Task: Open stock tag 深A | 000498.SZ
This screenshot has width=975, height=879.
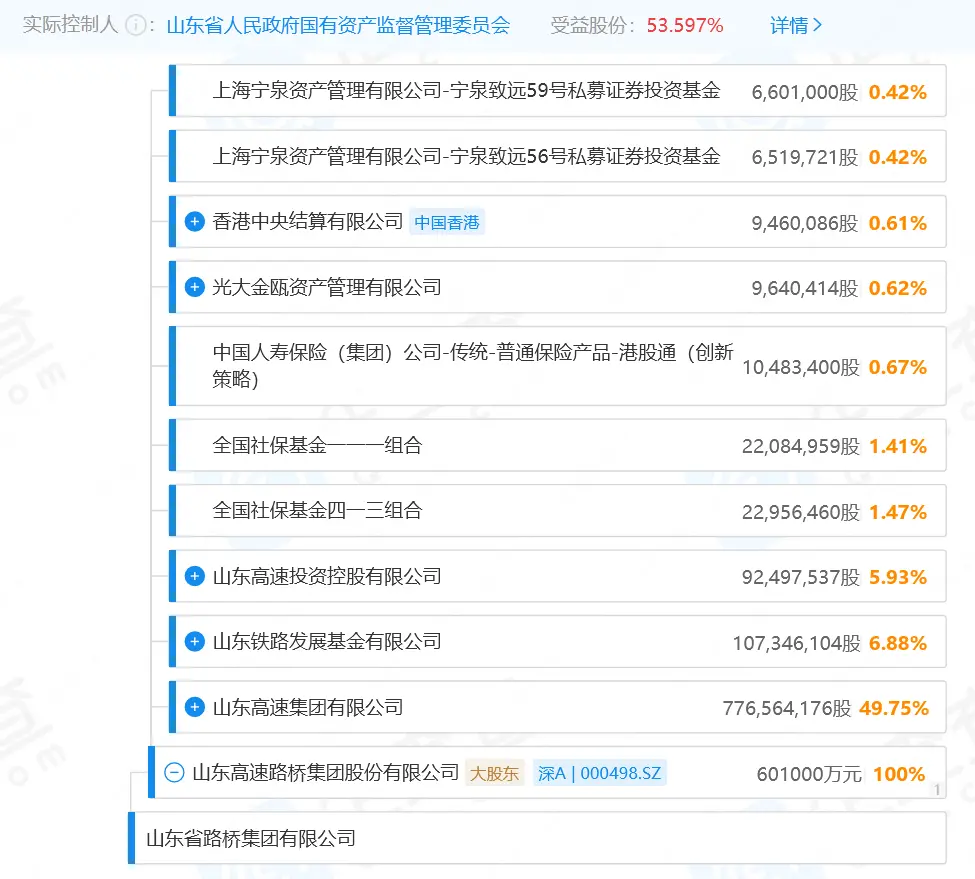Action: pos(599,773)
